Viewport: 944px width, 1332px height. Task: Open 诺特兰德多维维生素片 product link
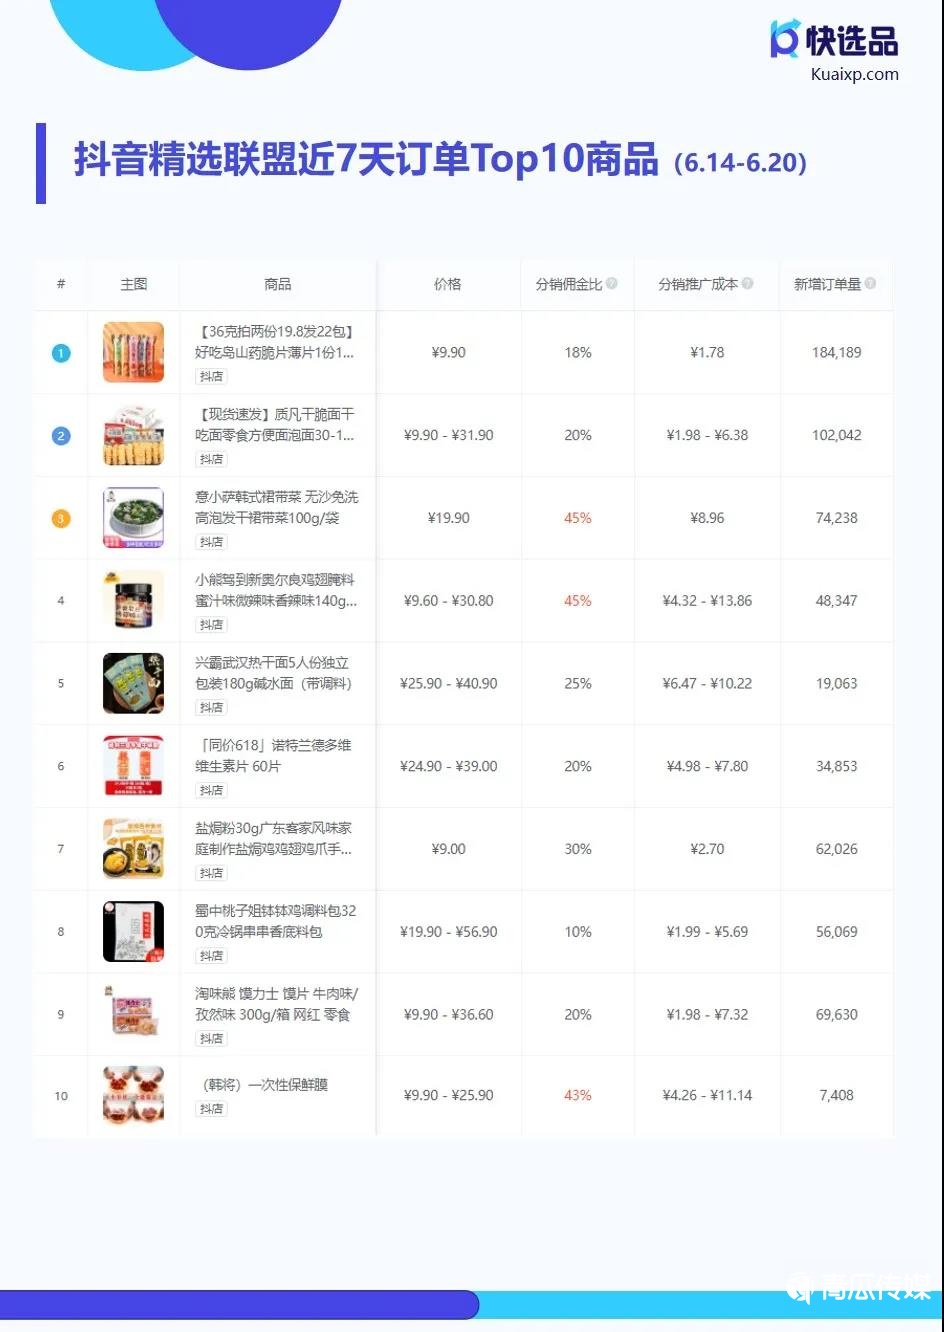(273, 756)
